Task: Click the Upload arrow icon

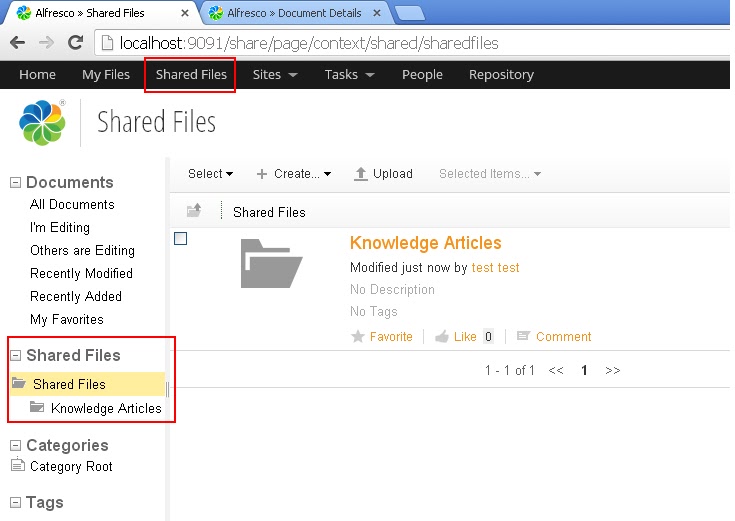Action: coord(360,174)
